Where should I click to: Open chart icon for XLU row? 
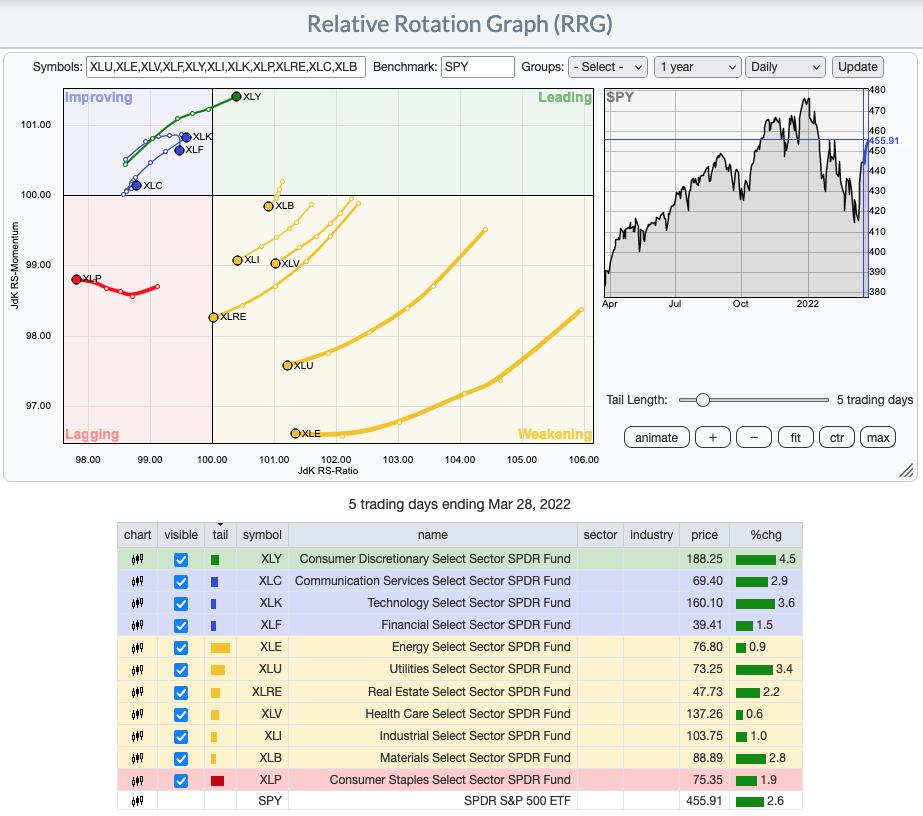137,669
